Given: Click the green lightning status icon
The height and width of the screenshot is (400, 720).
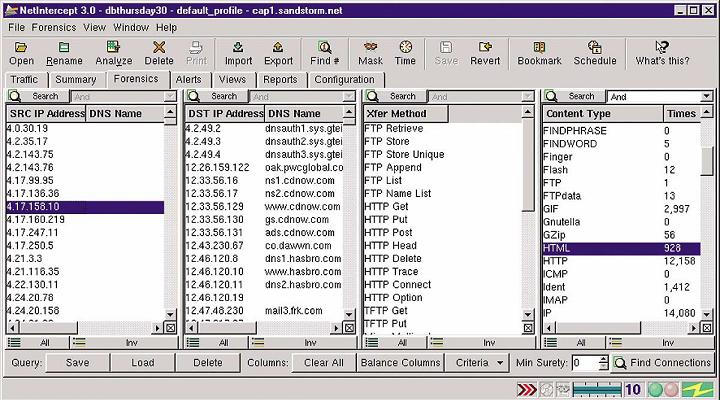Looking at the screenshot, I should (x=698, y=390).
